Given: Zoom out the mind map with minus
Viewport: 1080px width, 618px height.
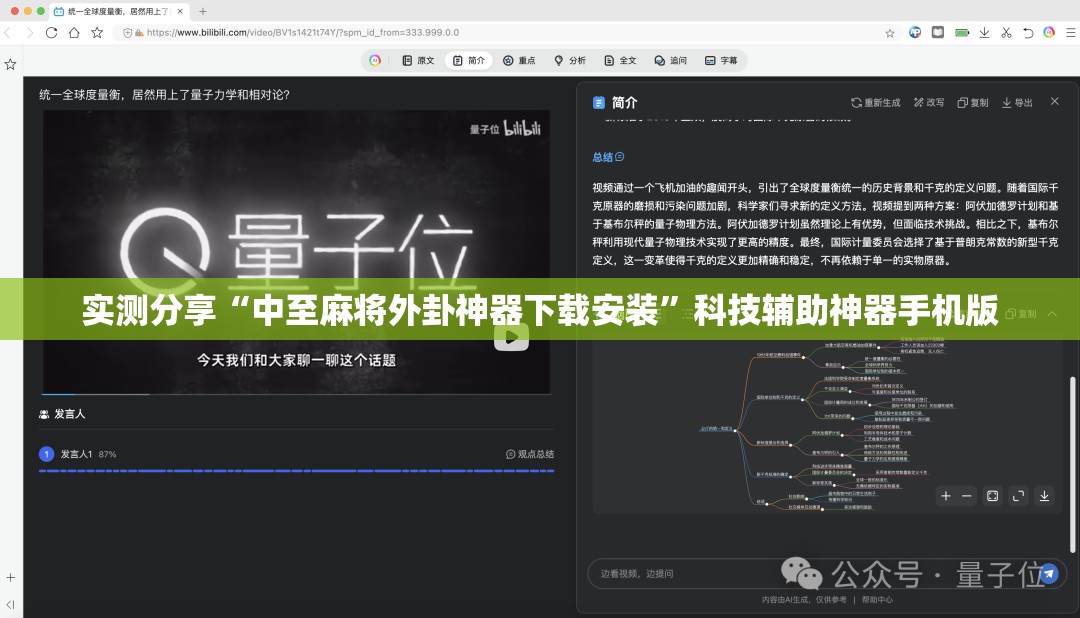Looking at the screenshot, I should [966, 496].
